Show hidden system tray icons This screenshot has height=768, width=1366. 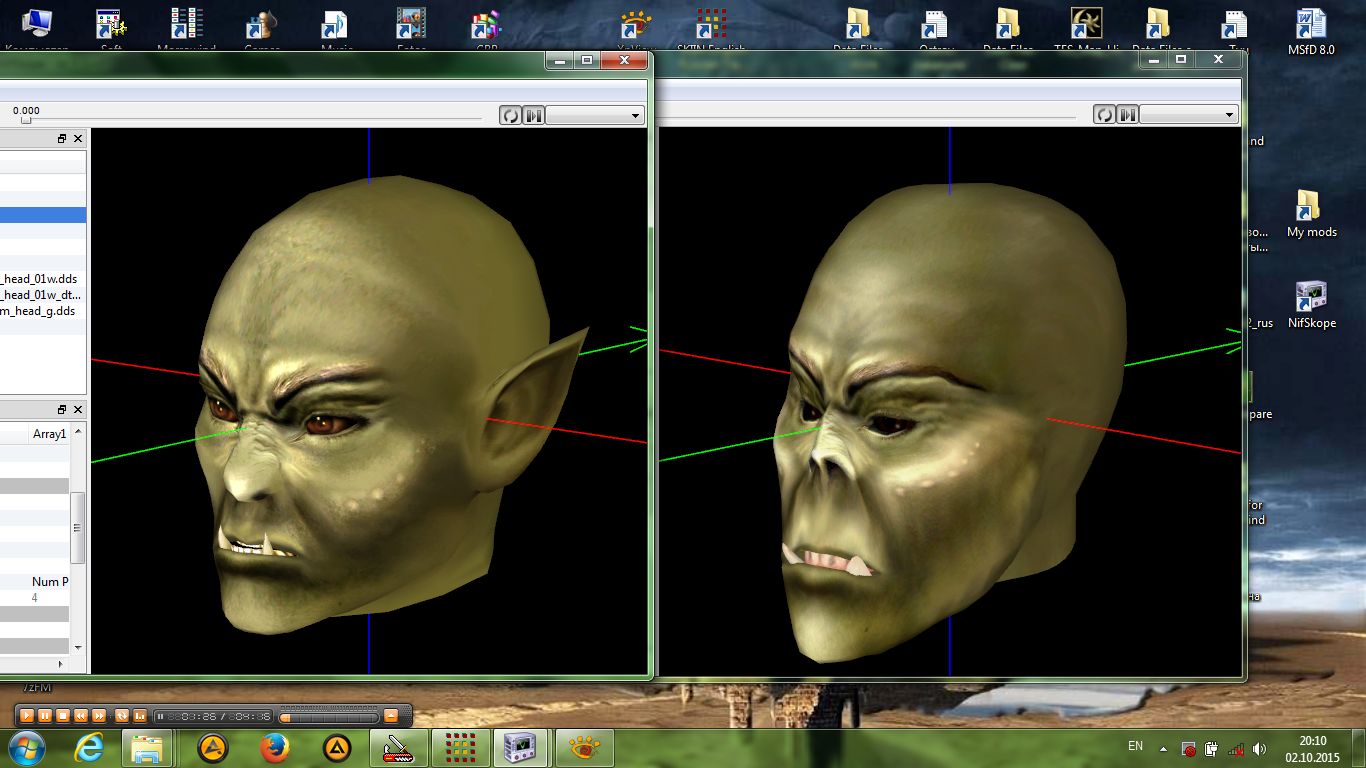(x=1163, y=748)
